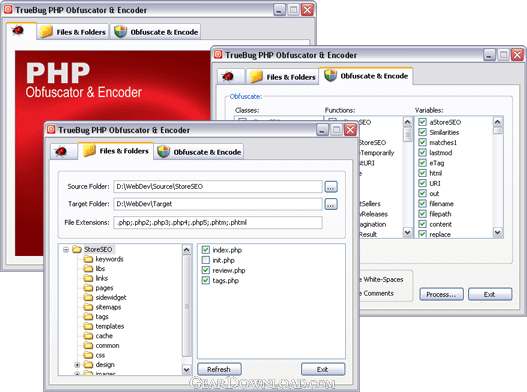Select css folder in tree
Screen dimensions: 527x392
pos(100,355)
